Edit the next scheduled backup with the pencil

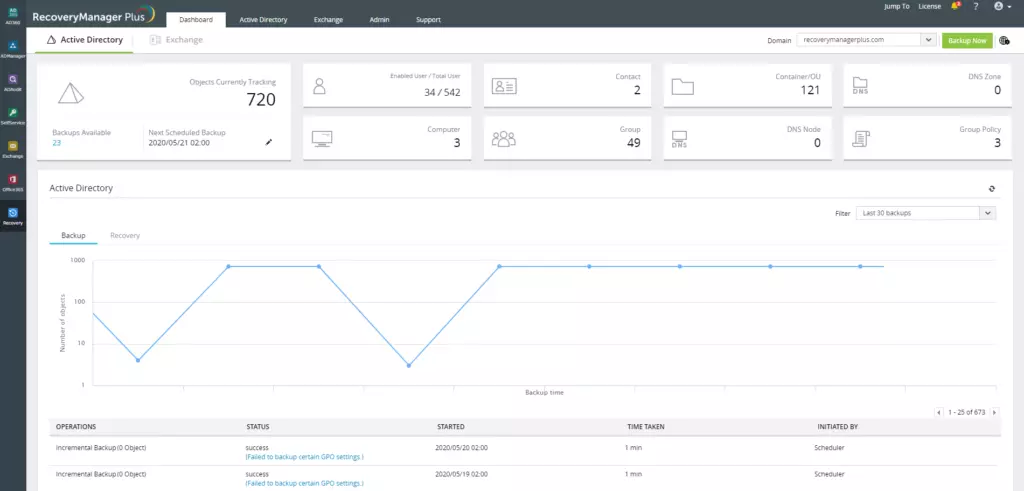tap(268, 142)
